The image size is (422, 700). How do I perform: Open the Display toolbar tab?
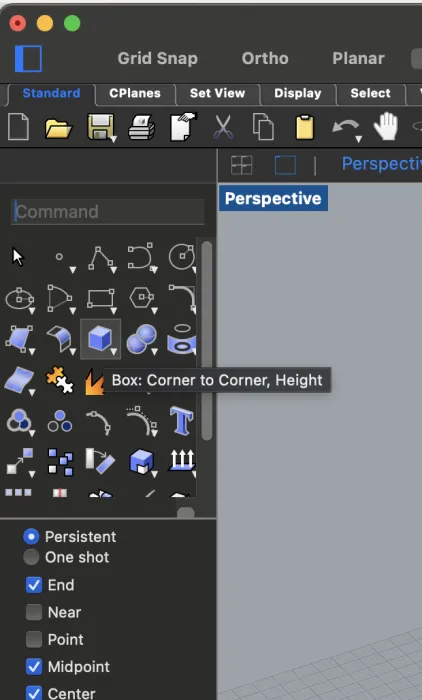click(x=298, y=93)
